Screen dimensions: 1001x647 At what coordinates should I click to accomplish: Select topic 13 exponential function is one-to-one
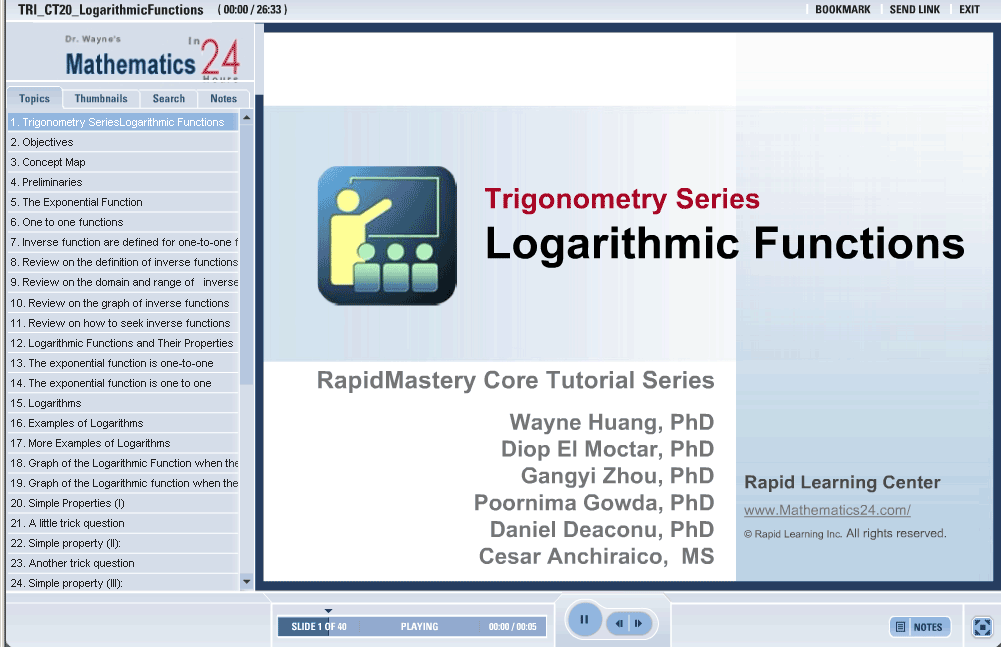click(123, 363)
